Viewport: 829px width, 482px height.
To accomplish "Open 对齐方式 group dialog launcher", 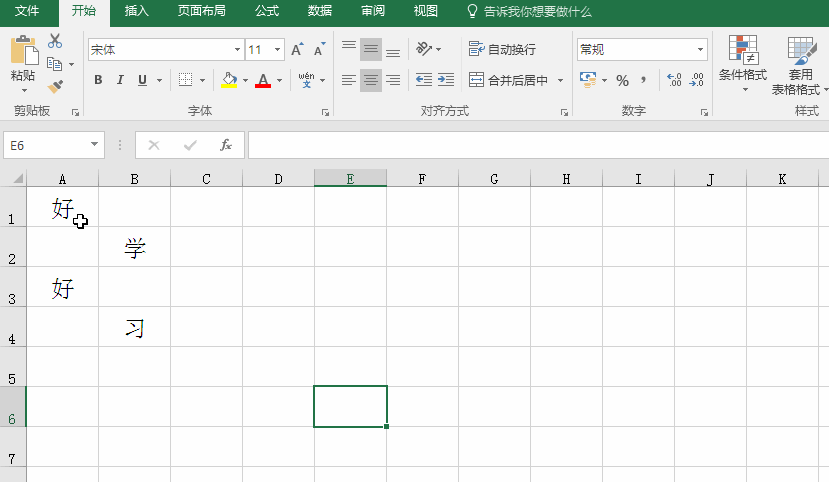I will [x=565, y=112].
